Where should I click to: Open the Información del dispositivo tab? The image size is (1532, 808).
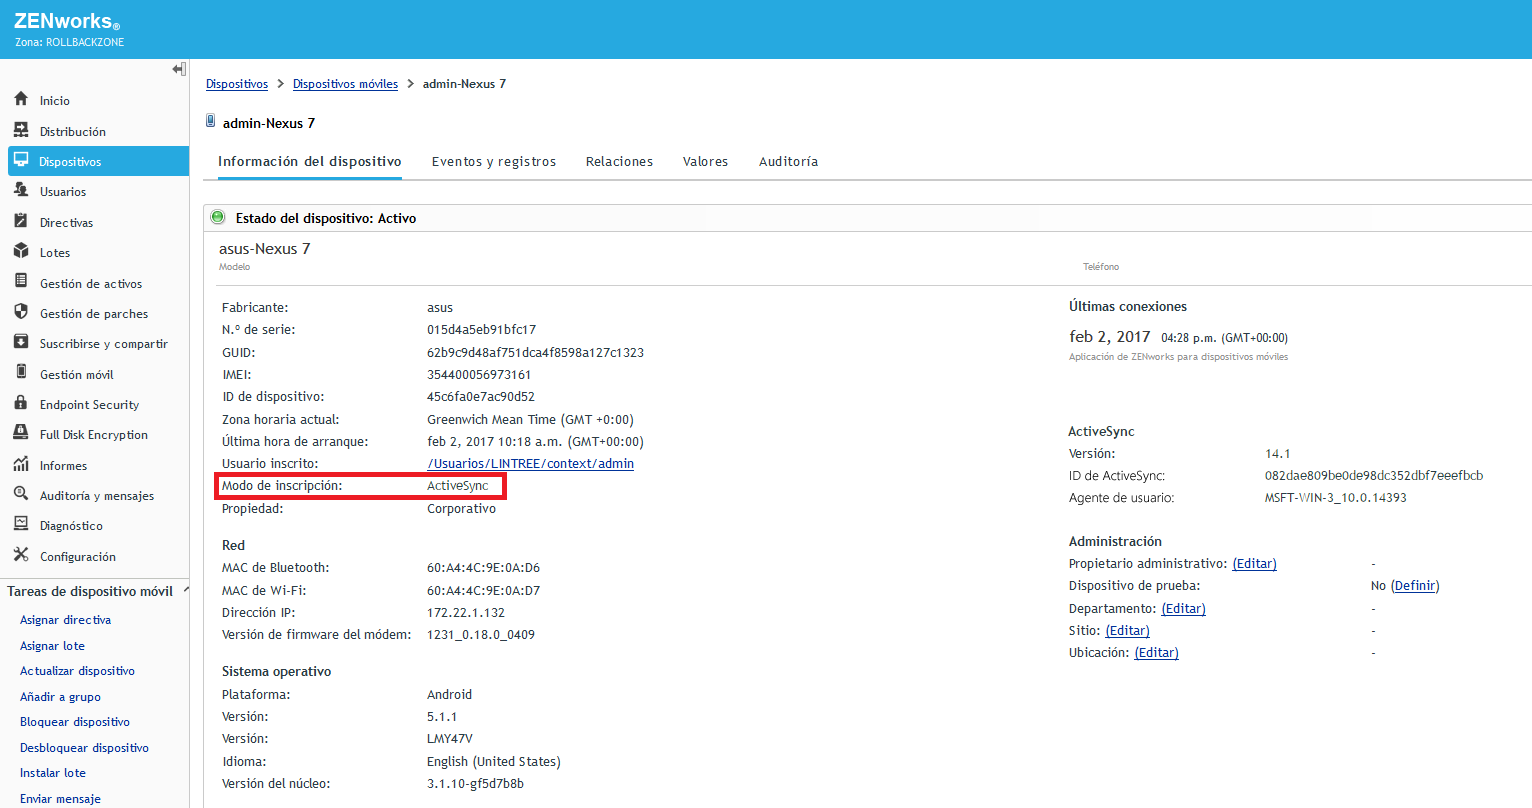tap(310, 162)
